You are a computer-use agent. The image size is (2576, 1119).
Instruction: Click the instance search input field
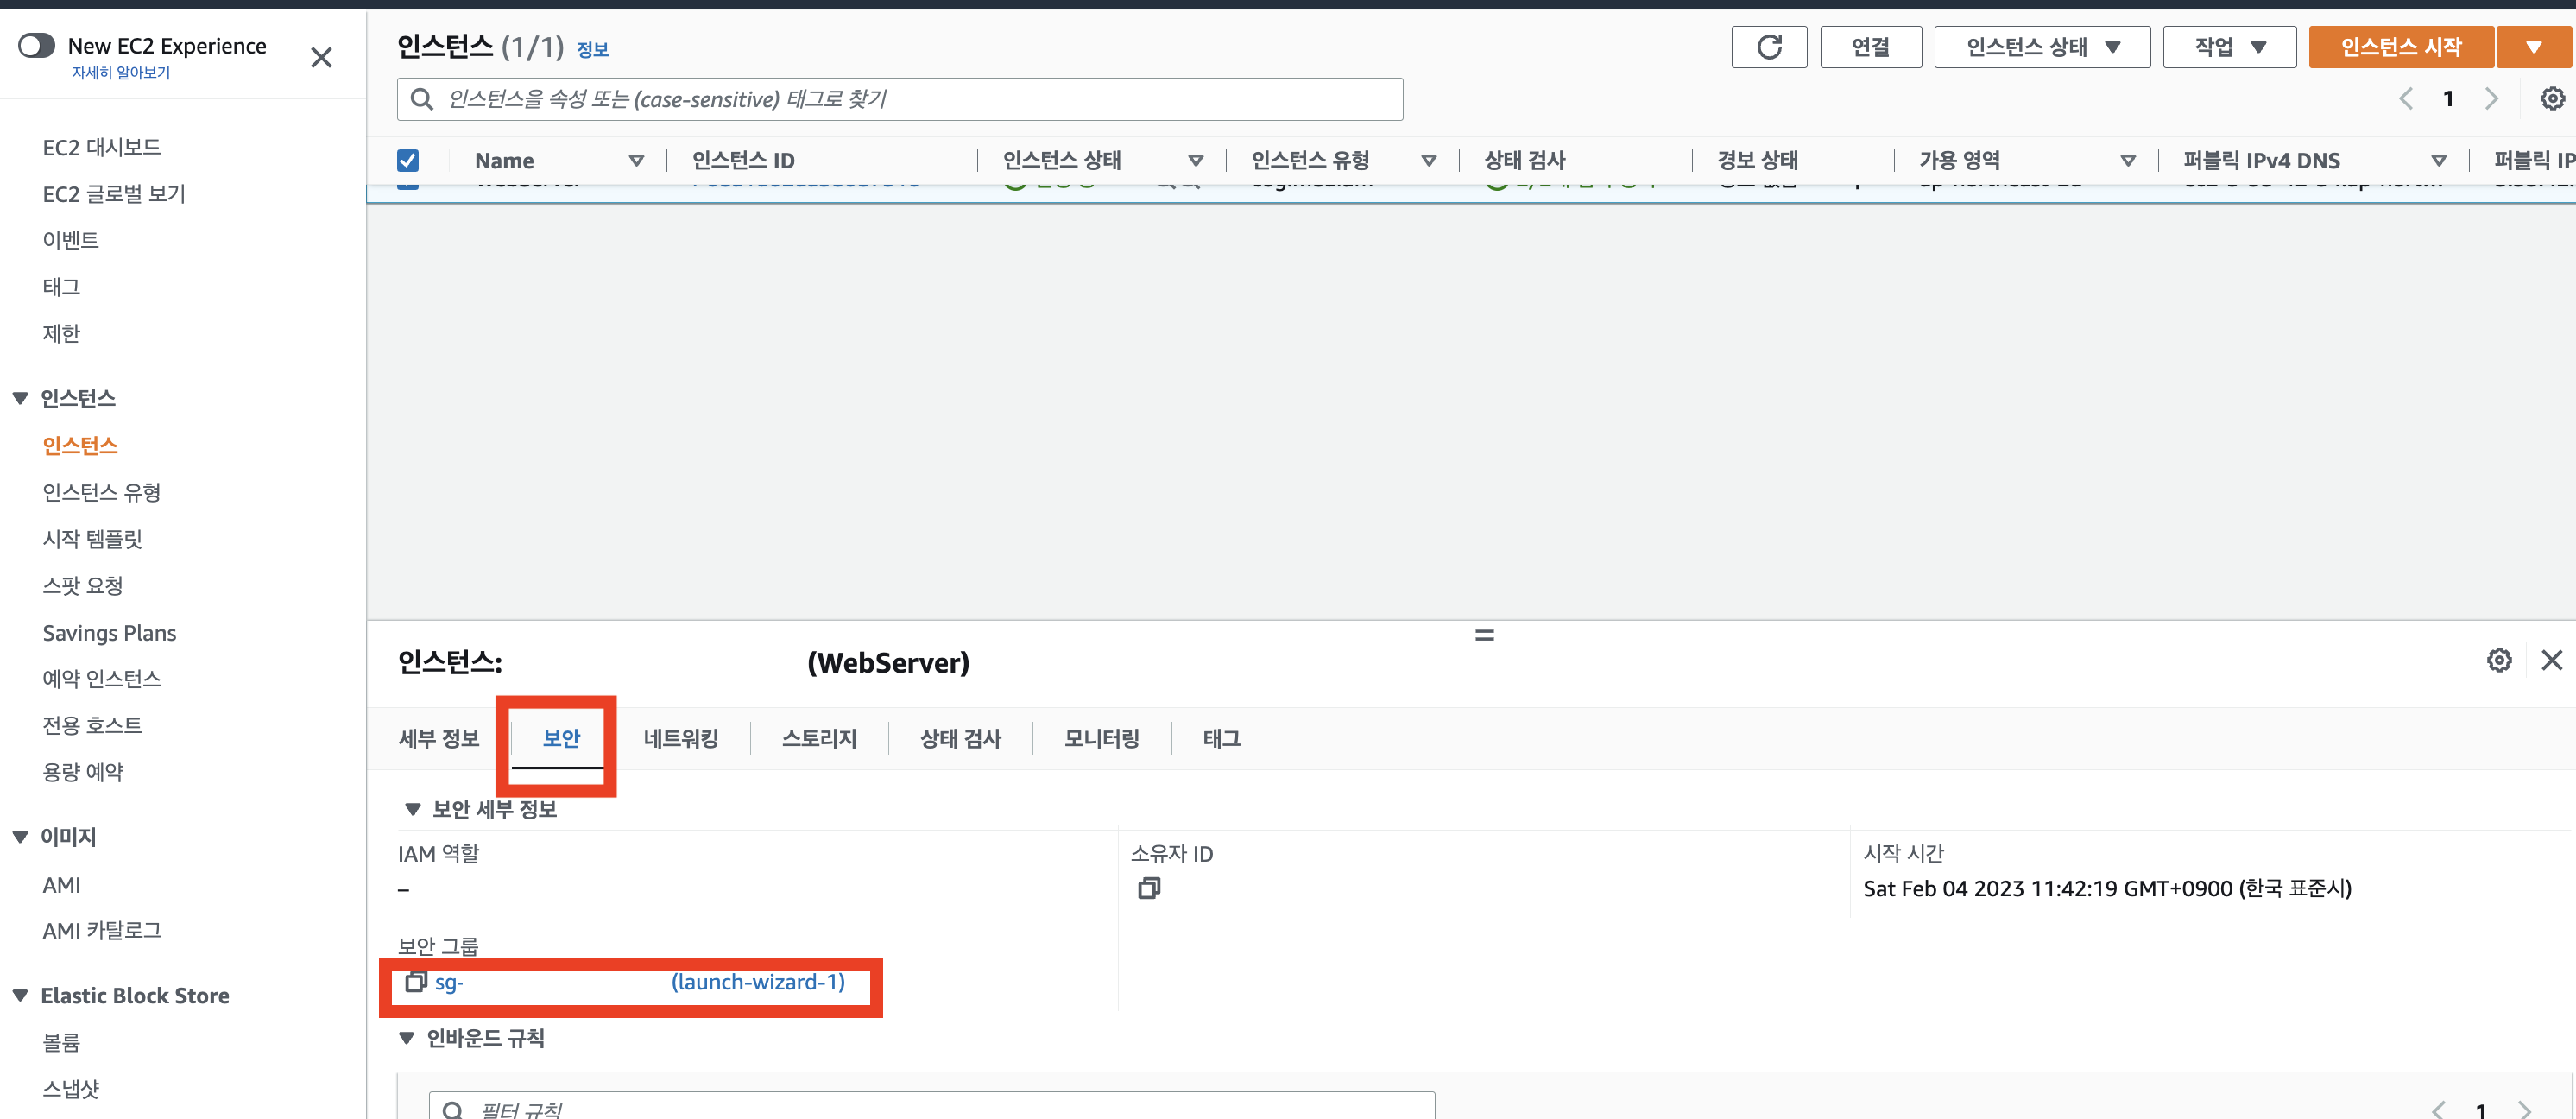(x=900, y=99)
